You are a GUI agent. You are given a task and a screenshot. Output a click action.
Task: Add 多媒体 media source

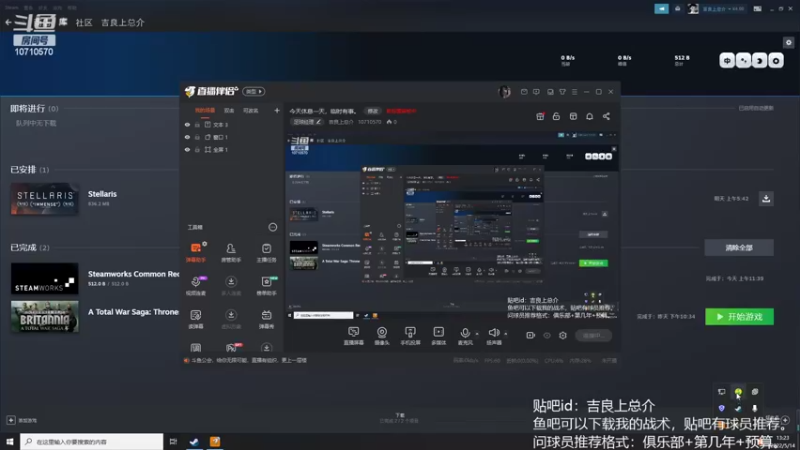pyautogui.click(x=439, y=336)
